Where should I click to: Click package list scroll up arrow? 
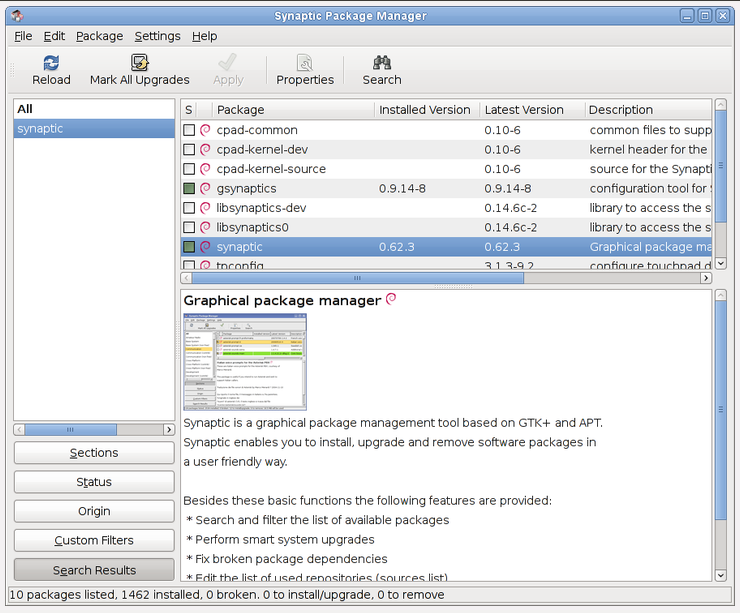pos(721,104)
